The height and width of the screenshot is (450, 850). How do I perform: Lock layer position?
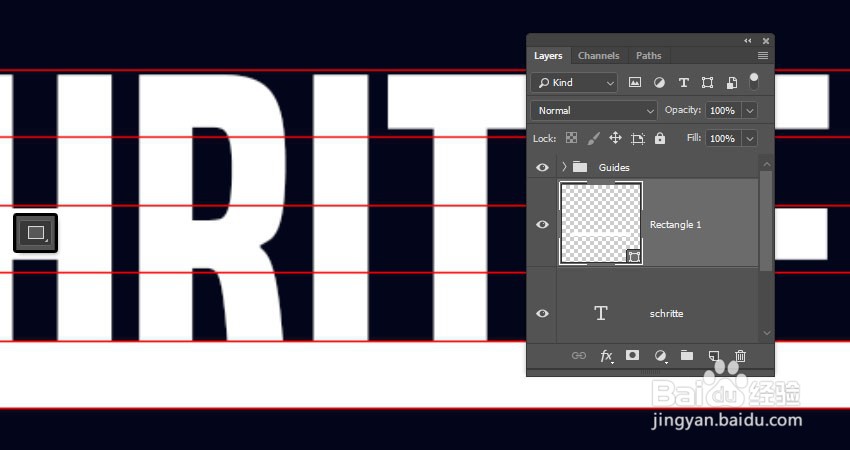click(x=615, y=138)
